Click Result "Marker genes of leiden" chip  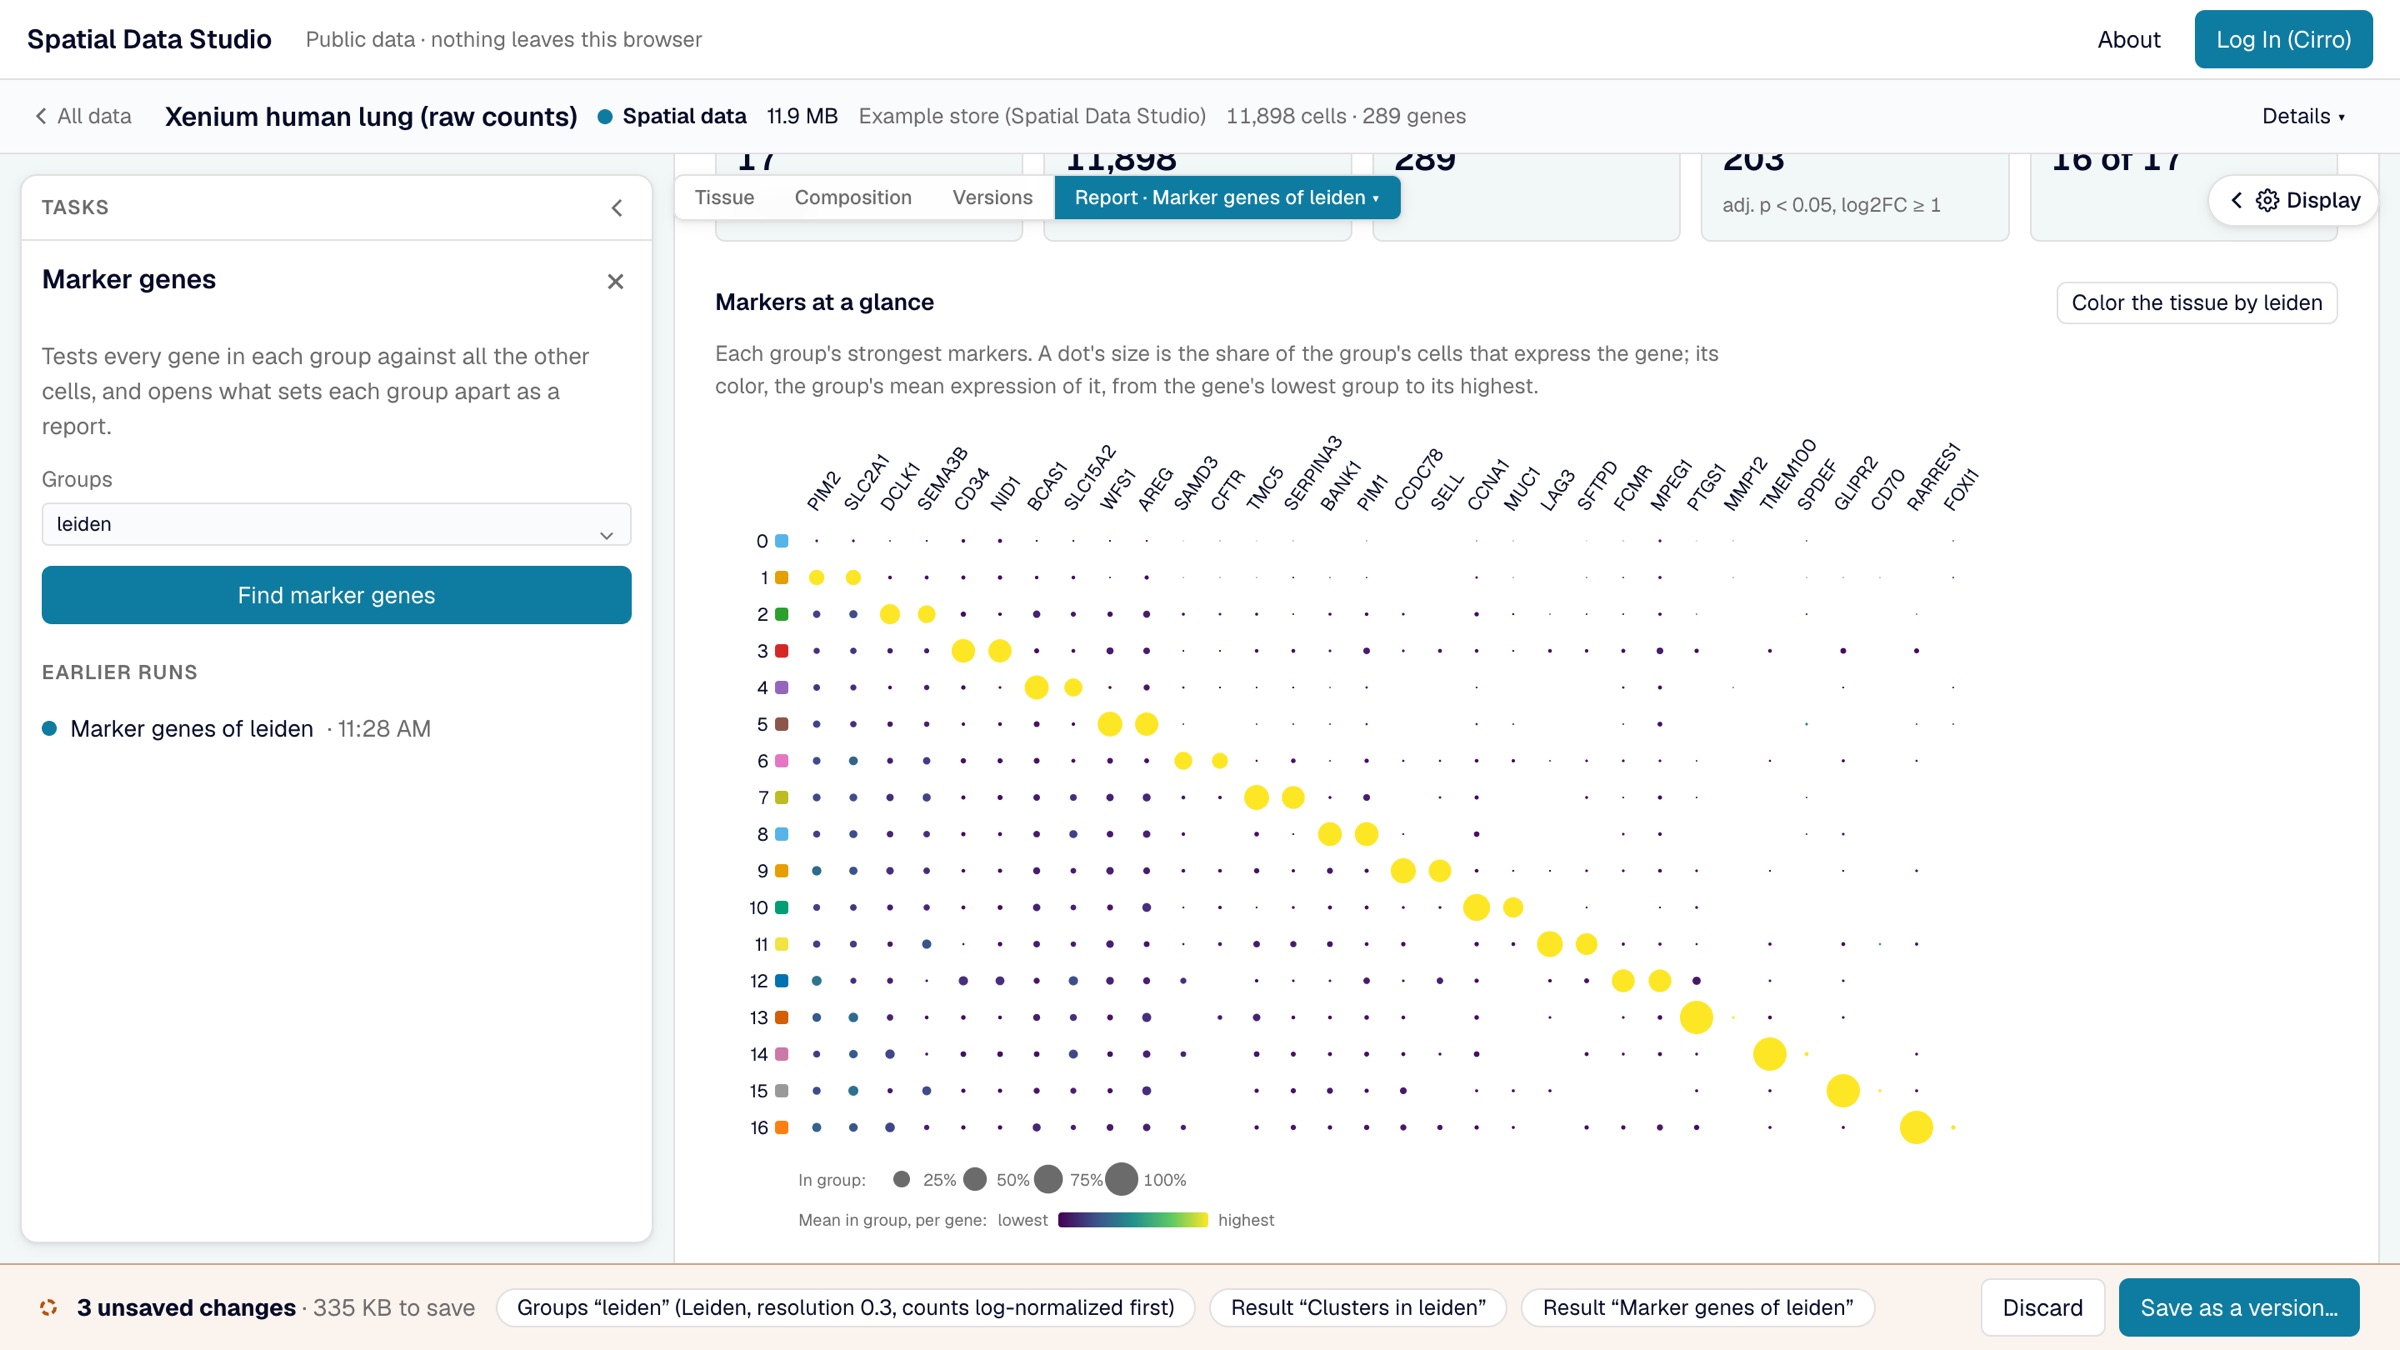(1697, 1308)
